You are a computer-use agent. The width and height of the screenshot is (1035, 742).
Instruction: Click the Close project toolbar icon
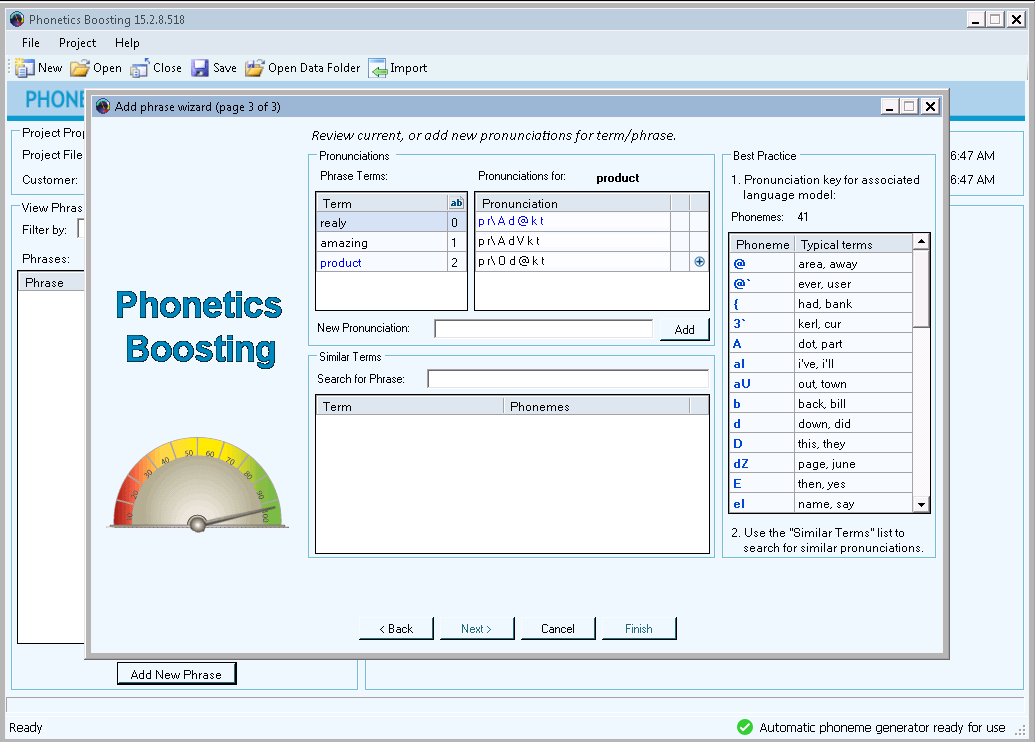140,68
